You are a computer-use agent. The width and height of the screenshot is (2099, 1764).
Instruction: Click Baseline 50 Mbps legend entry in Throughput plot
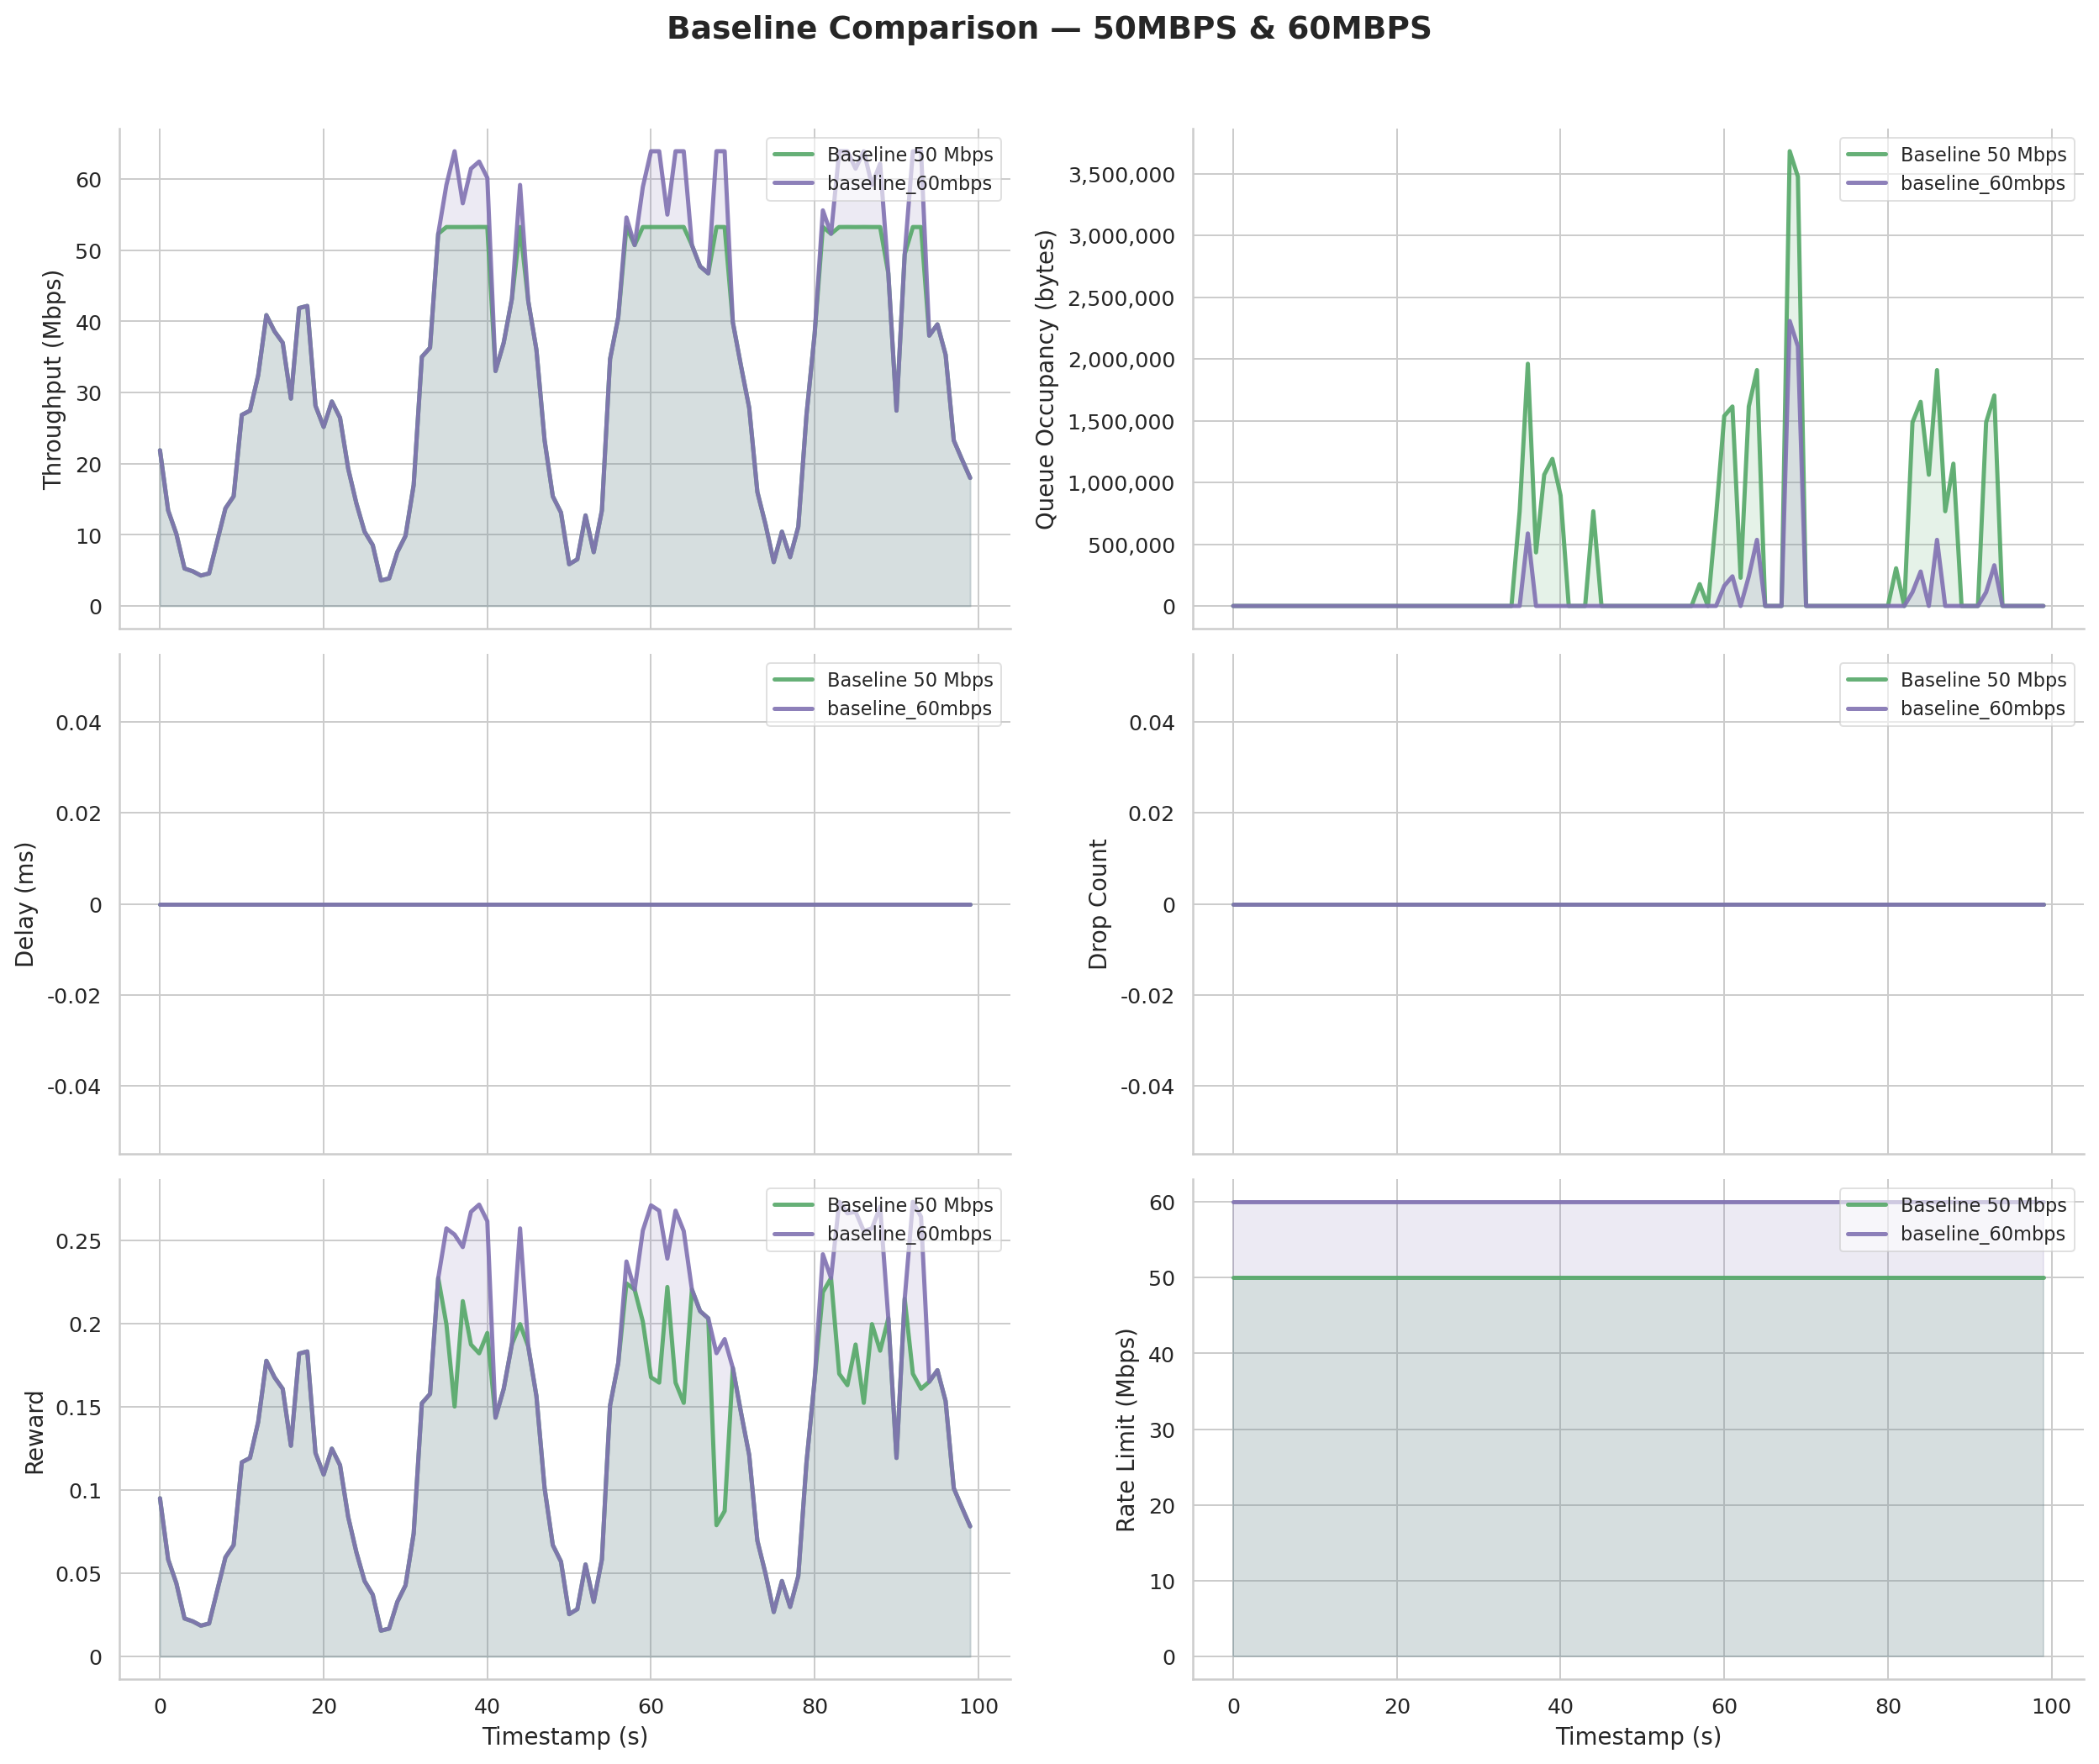coord(909,155)
